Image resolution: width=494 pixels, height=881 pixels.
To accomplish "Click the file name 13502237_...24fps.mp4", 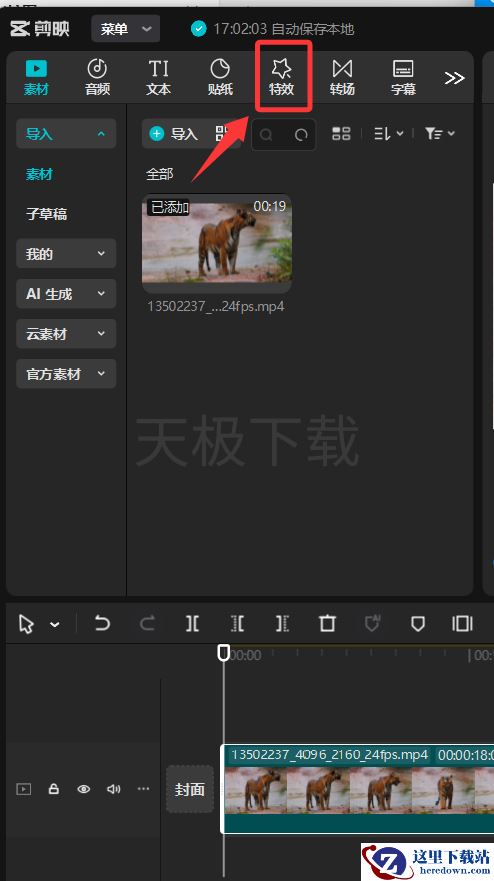I will (x=216, y=307).
